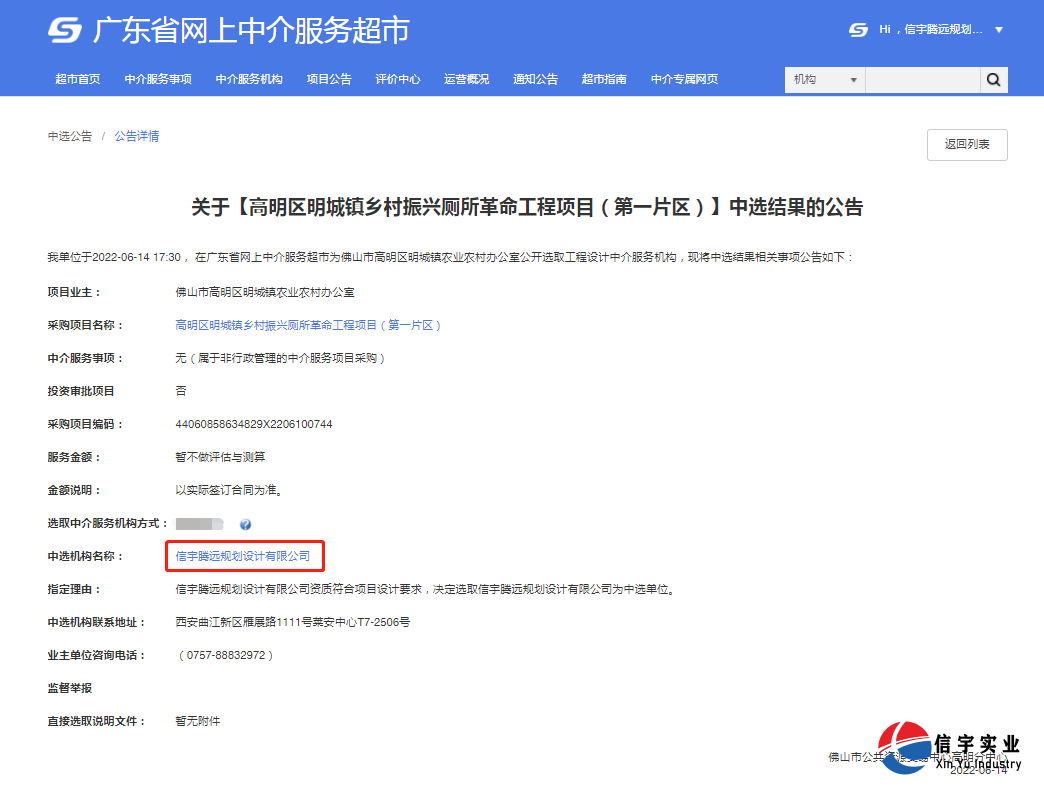Open the 评价中心 page
This screenshot has width=1044, height=790.
[397, 79]
